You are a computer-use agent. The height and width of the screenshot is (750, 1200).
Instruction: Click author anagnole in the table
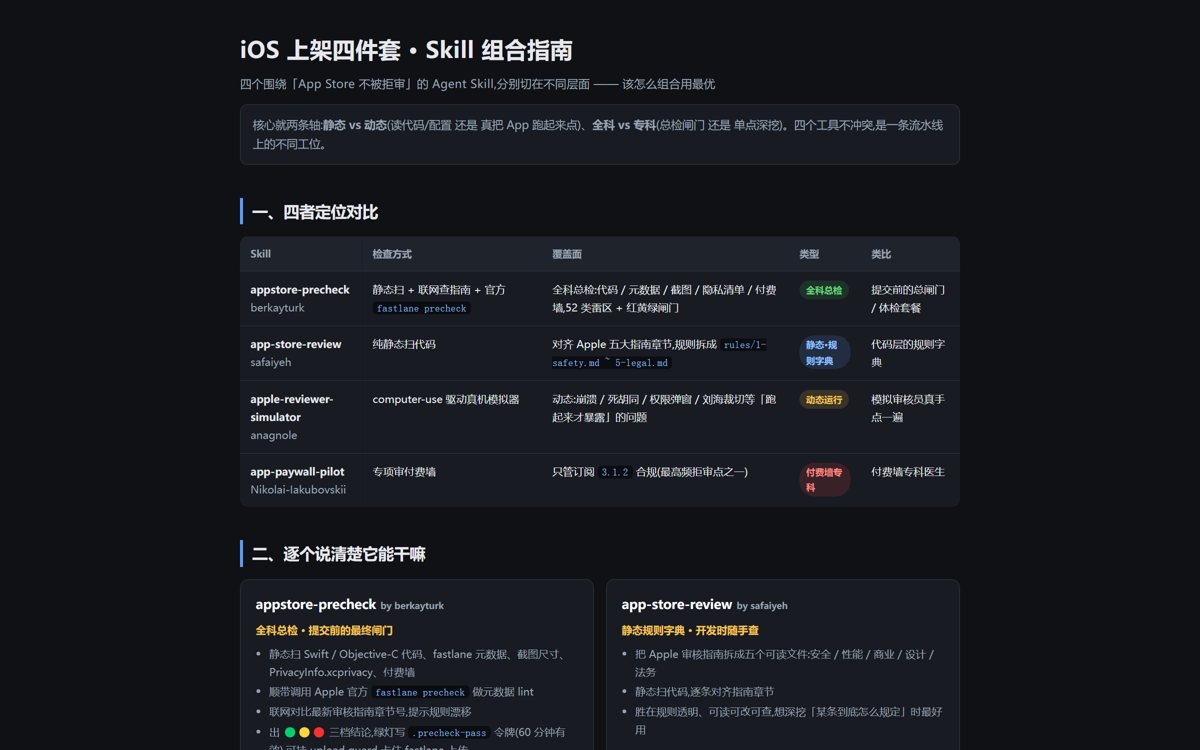pos(274,435)
